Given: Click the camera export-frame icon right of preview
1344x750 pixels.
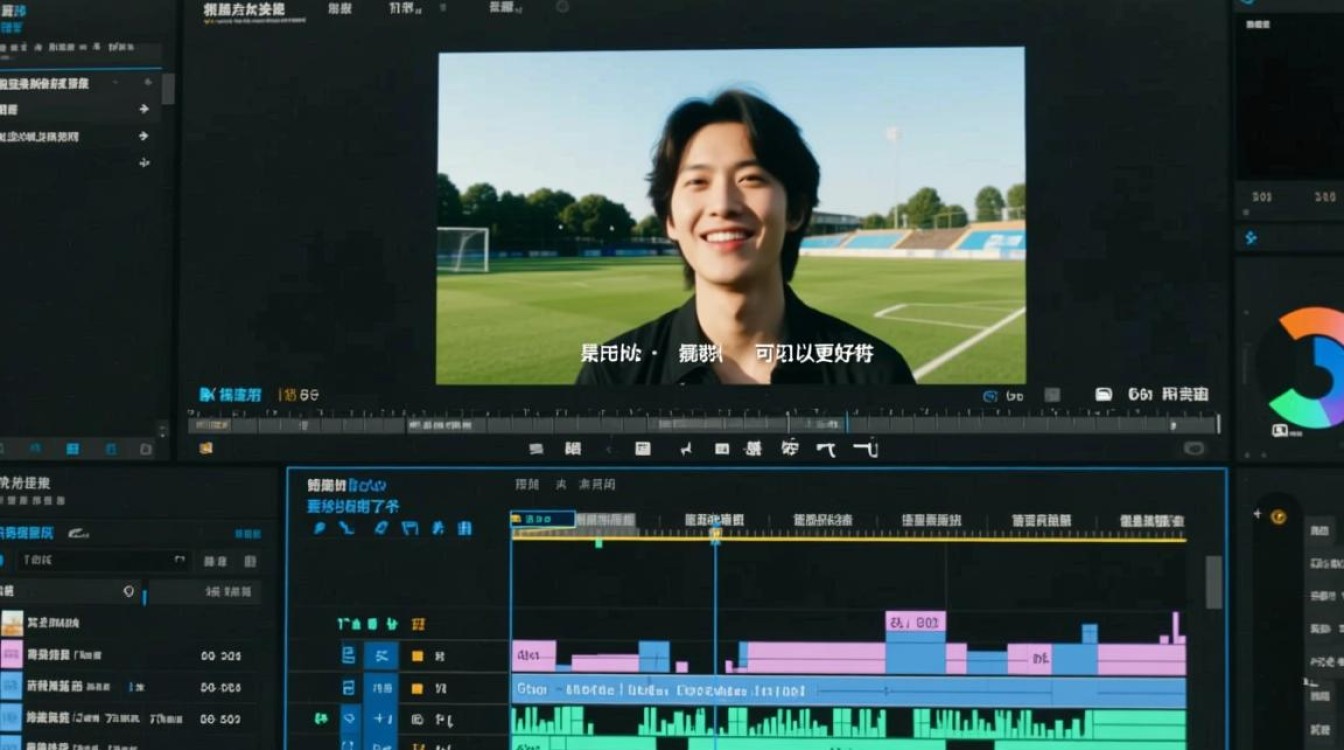Looking at the screenshot, I should coord(1103,395).
